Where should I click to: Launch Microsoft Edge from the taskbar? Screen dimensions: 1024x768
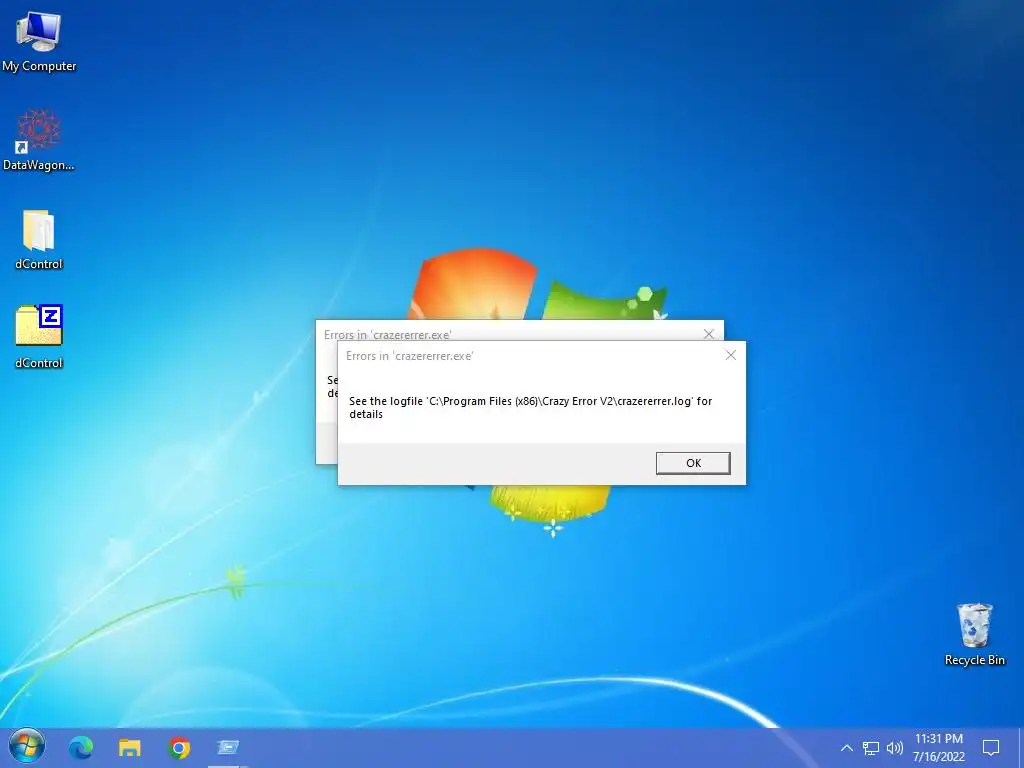pos(81,747)
